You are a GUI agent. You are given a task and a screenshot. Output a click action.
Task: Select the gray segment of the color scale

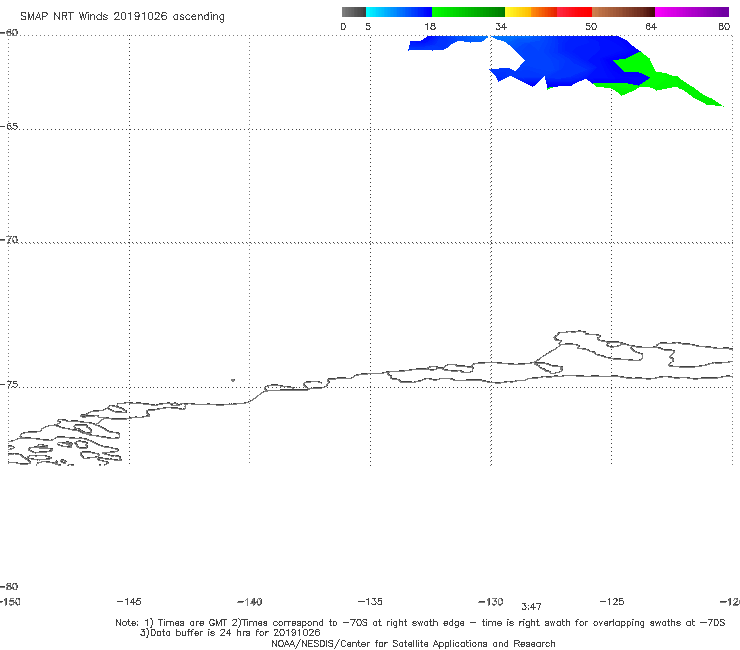coord(353,12)
